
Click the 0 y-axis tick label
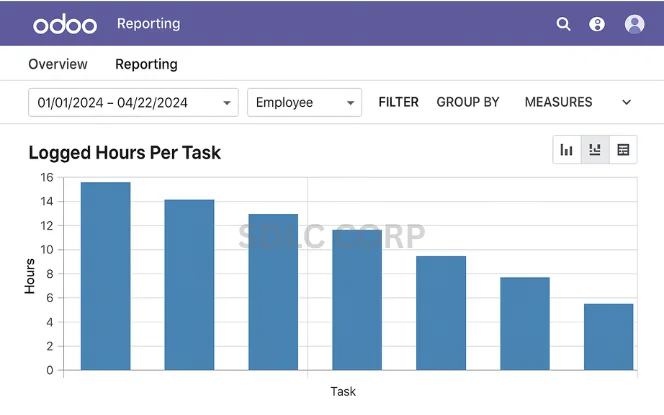point(50,370)
